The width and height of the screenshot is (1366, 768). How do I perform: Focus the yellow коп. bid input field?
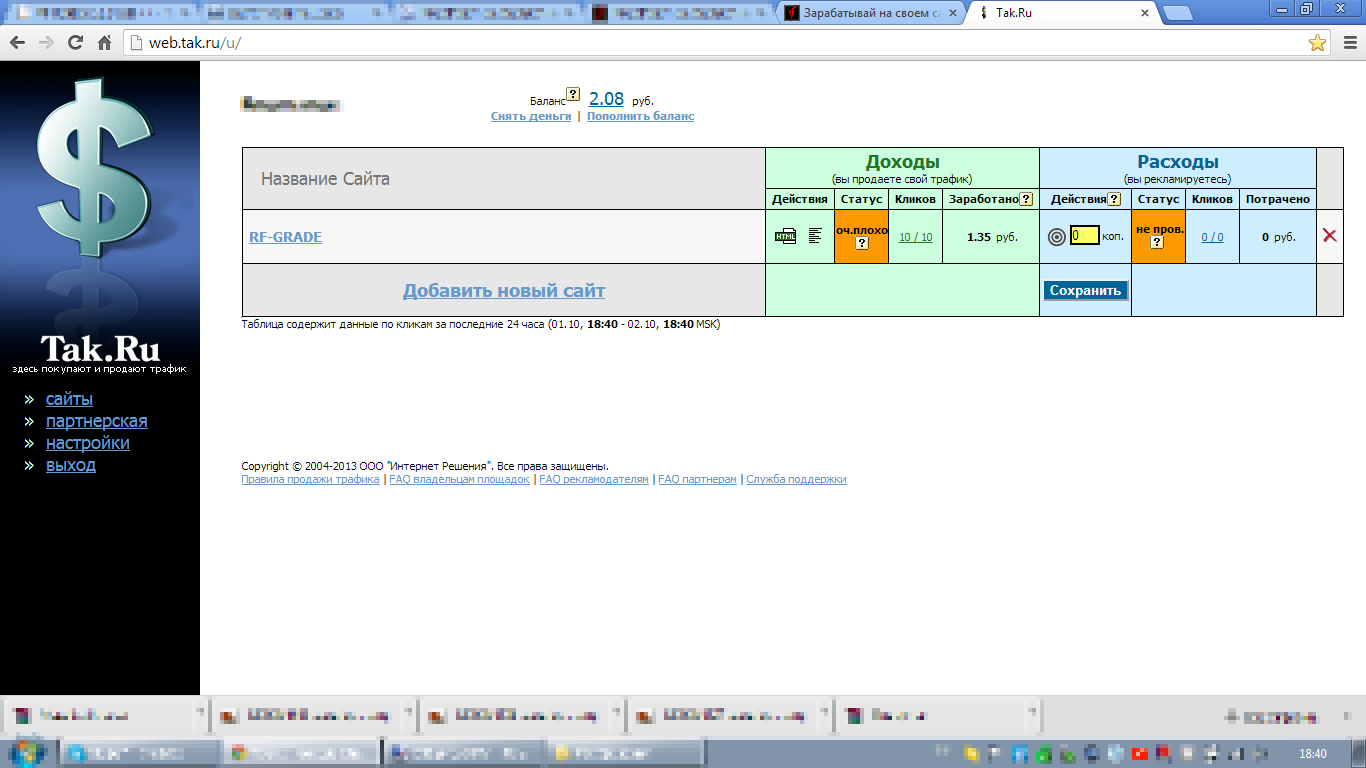pyautogui.click(x=1084, y=236)
